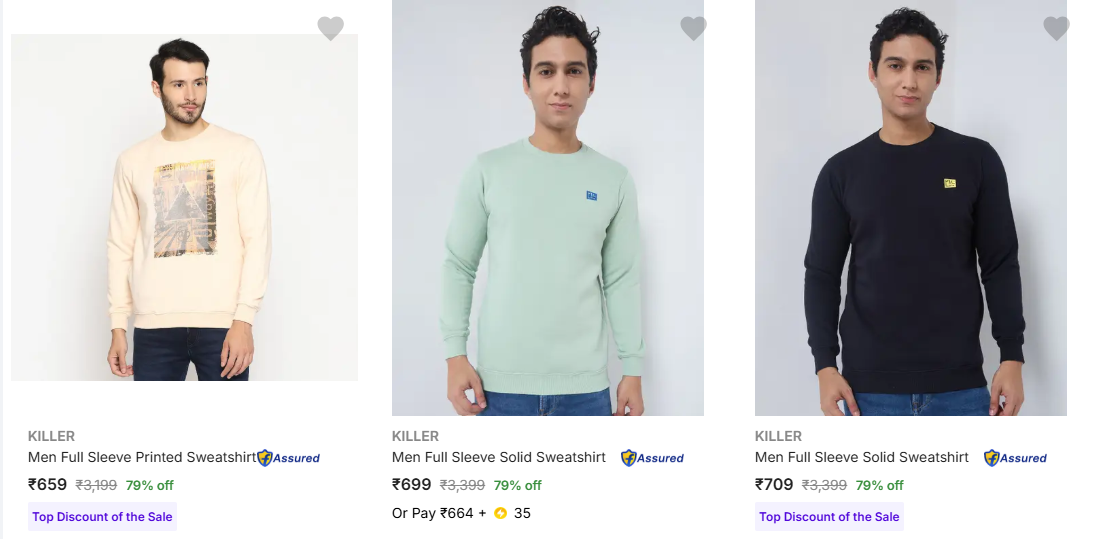Click the Or Pay ₹664 offer text

coord(439,514)
